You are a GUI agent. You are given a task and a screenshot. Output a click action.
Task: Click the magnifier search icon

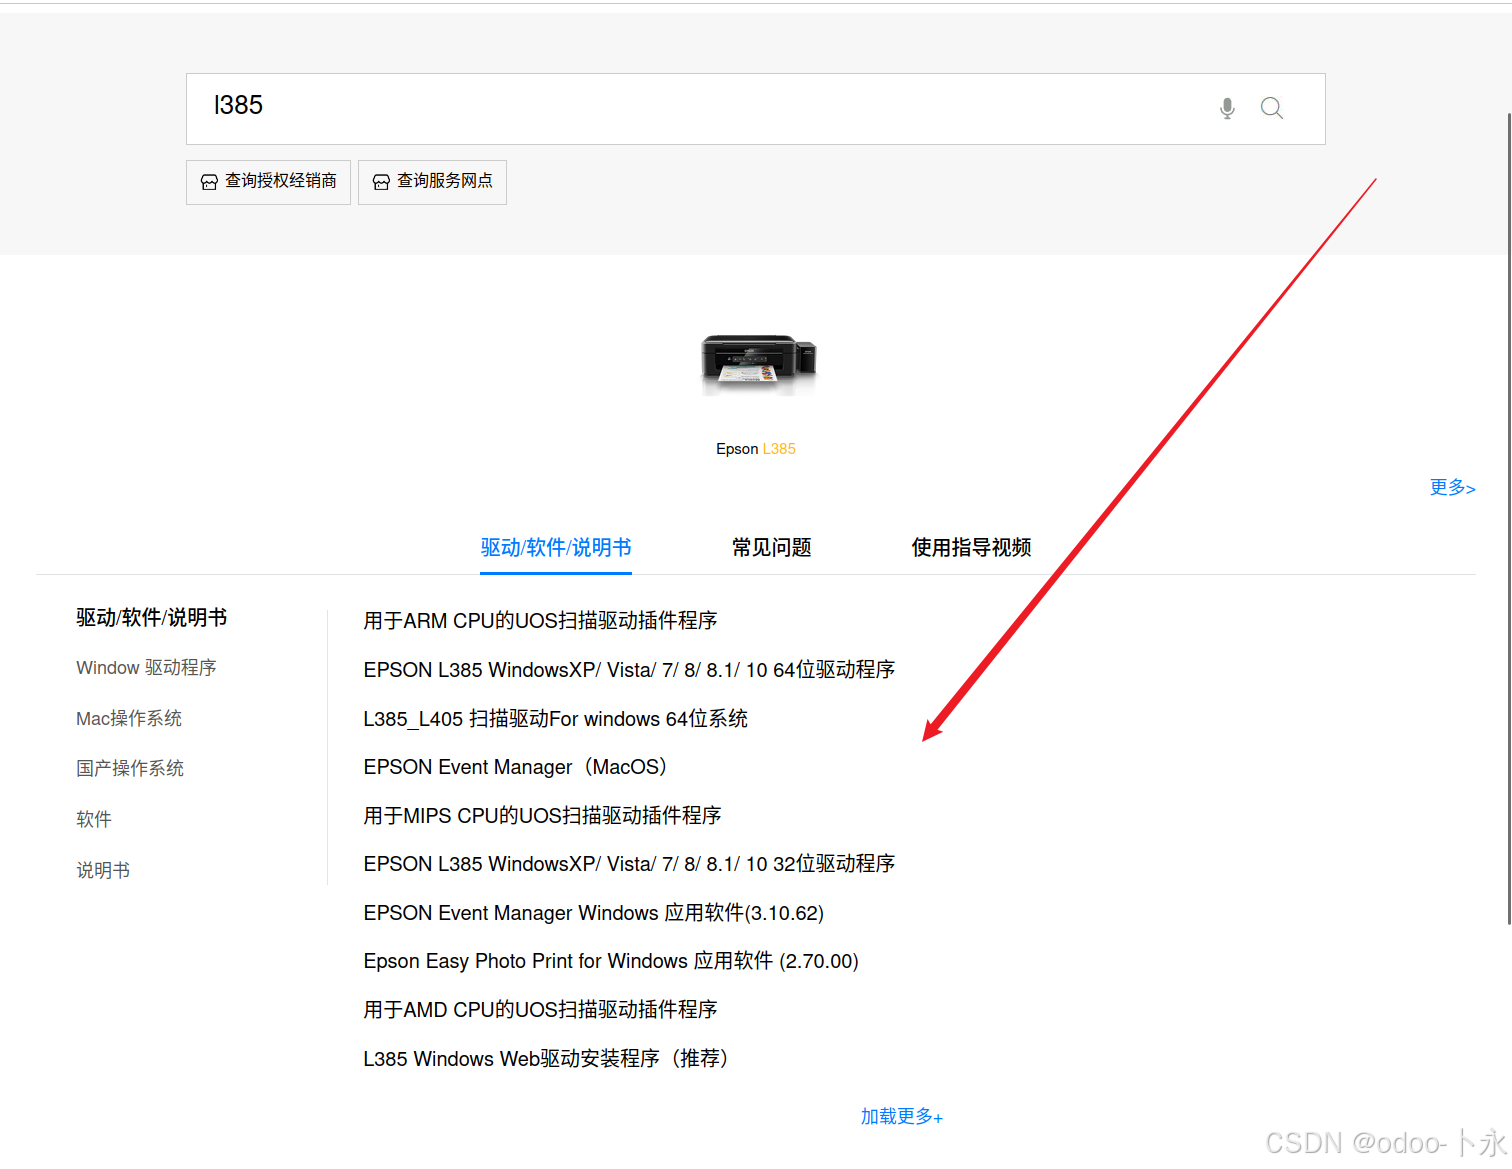(1272, 108)
